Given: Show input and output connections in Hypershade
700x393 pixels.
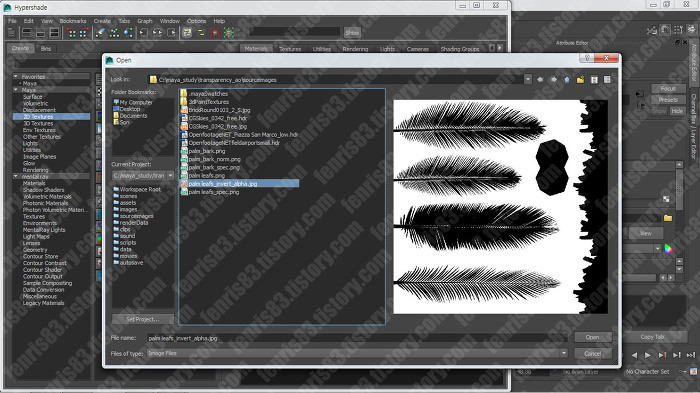Looking at the screenshot, I should [x=158, y=33].
